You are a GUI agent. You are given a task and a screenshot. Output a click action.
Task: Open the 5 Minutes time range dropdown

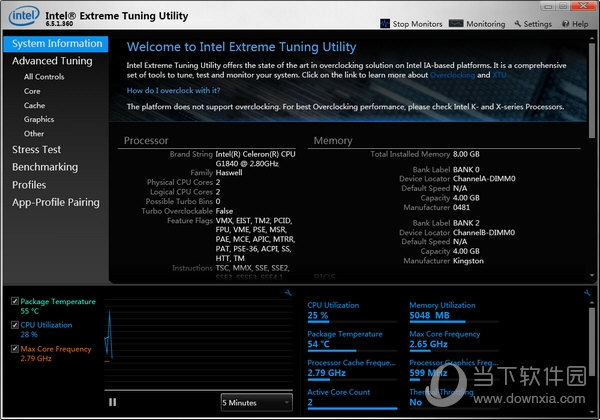click(256, 402)
